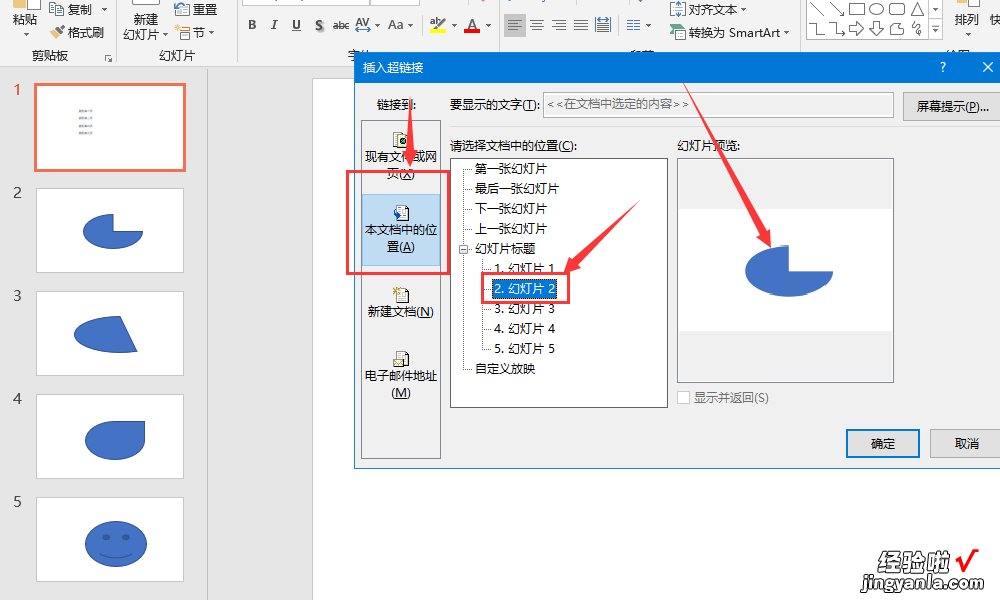Select slide 2 thumbnail with pie shape
This screenshot has width=1000, height=600.
tap(110, 230)
